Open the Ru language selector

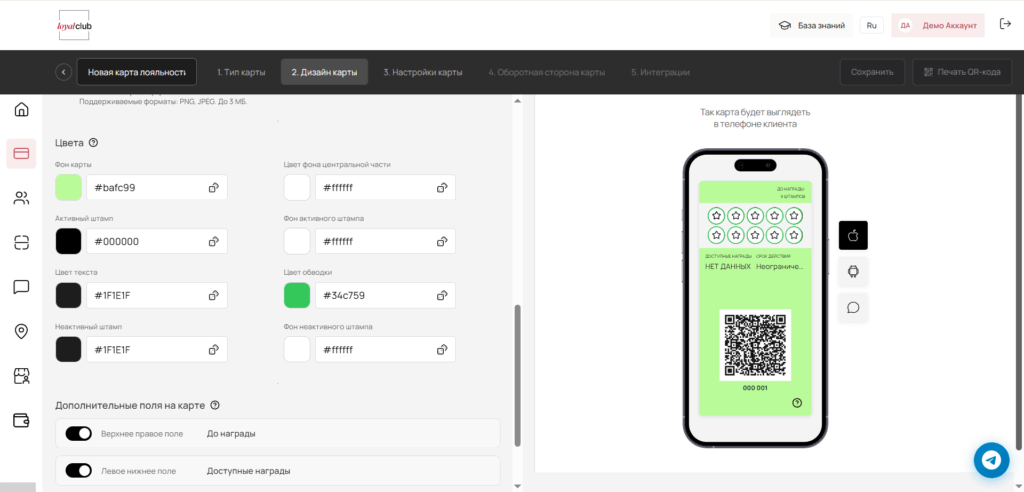(871, 25)
